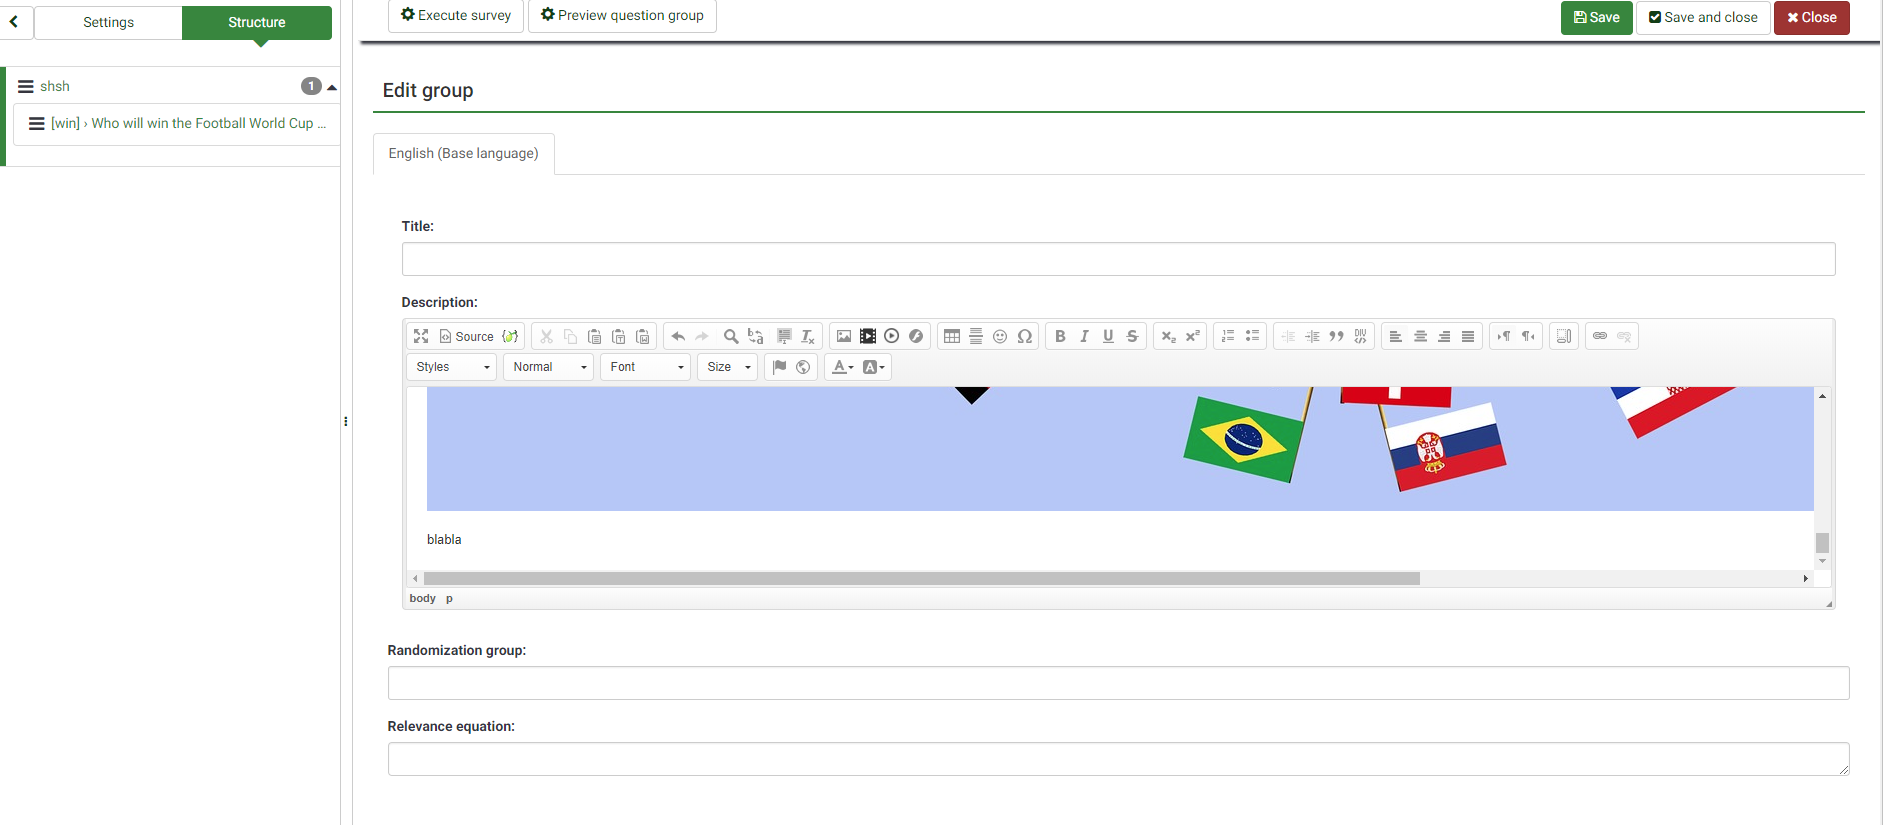Image resolution: width=1883 pixels, height=825 pixels.
Task: Toggle italic text formatting
Action: click(1084, 337)
